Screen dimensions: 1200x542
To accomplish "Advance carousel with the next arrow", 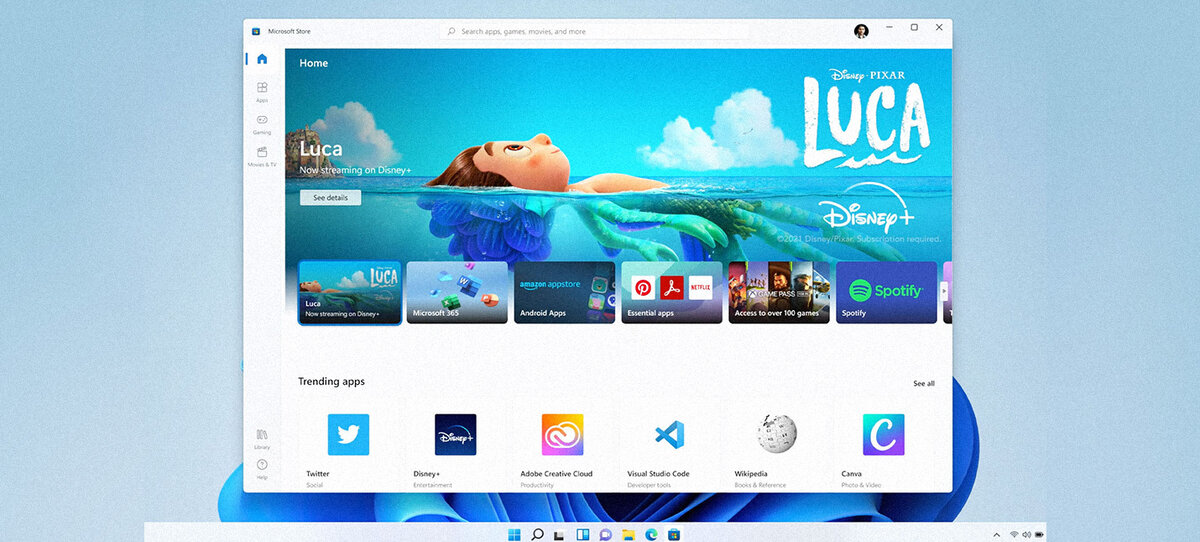I will pyautogui.click(x=944, y=291).
